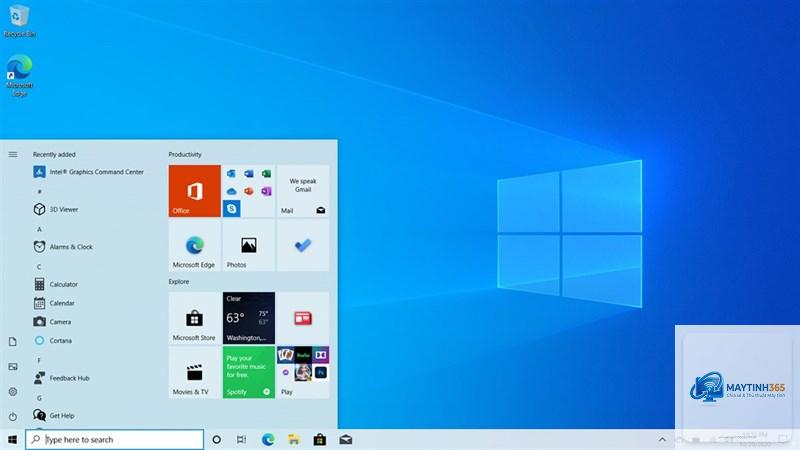The image size is (800, 450).
Task: Open Task View on the taskbar
Action: [241, 439]
